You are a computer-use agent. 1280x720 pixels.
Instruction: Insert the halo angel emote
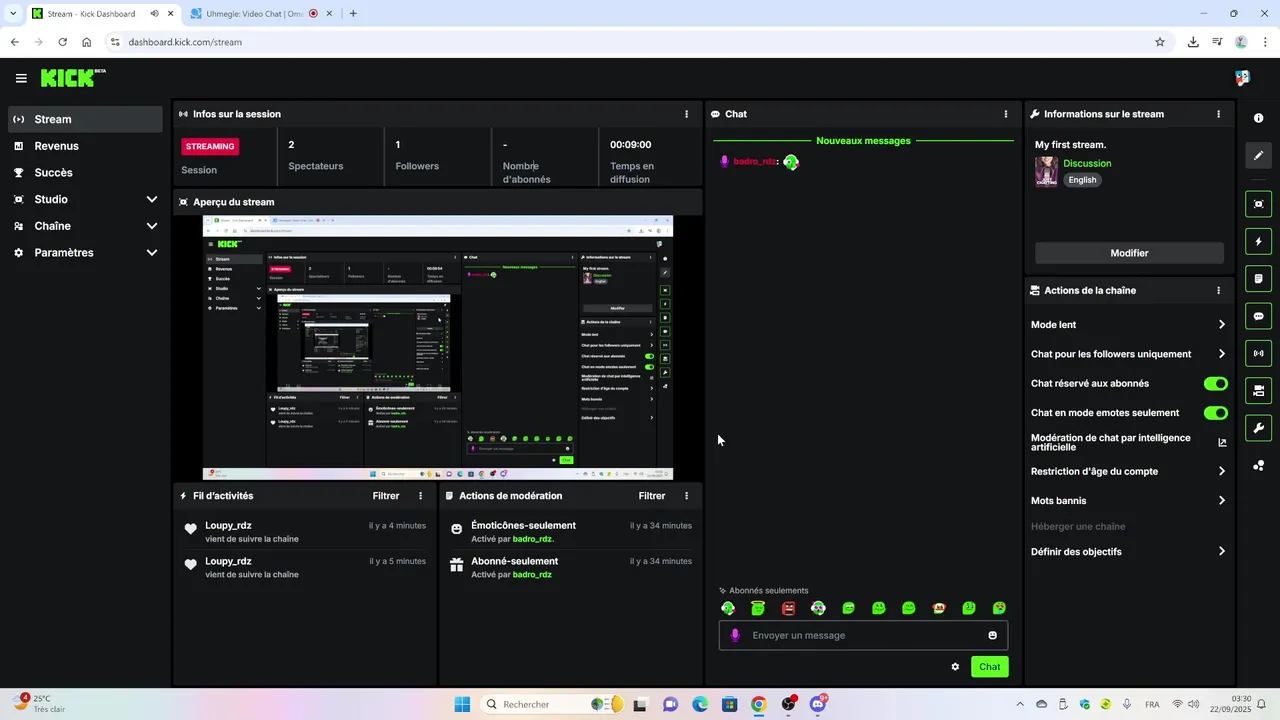click(x=758, y=608)
